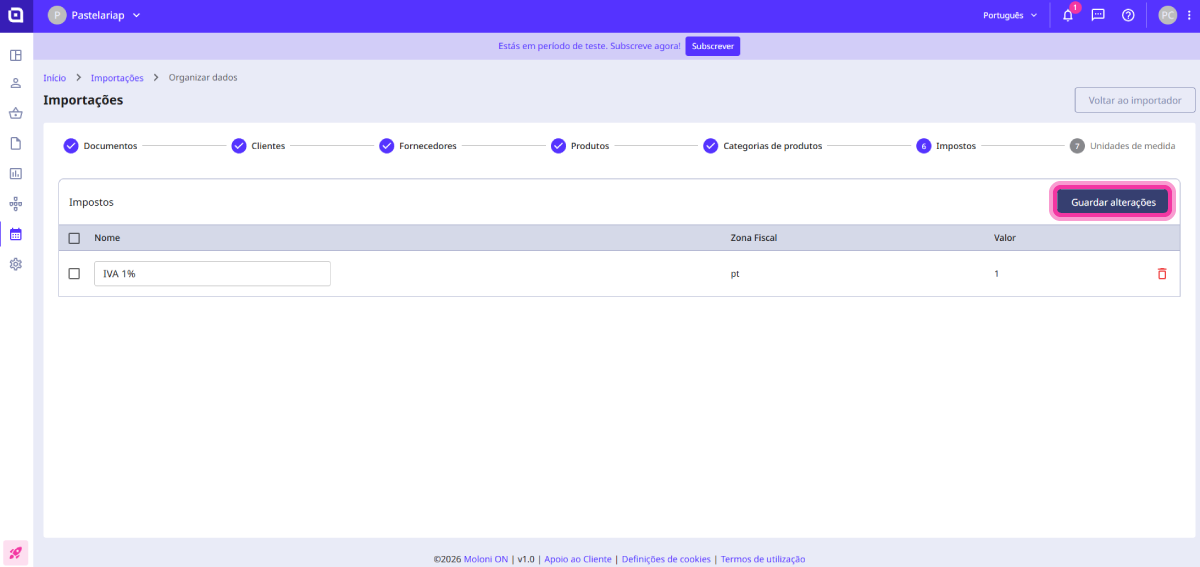Image resolution: width=1200 pixels, height=567 pixels.
Task: Click the Subscrever button in banner
Action: pos(712,47)
